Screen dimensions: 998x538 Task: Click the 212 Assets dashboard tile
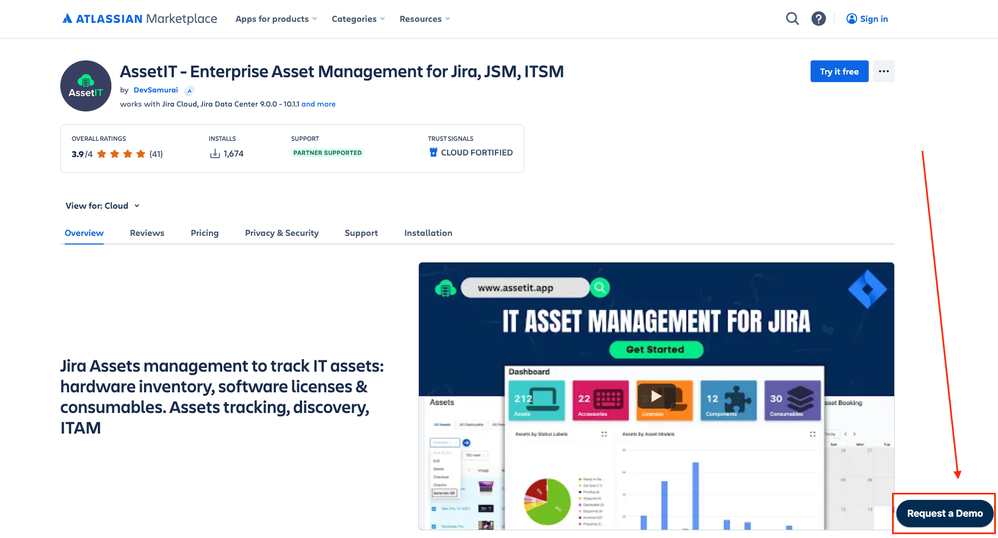click(x=537, y=400)
